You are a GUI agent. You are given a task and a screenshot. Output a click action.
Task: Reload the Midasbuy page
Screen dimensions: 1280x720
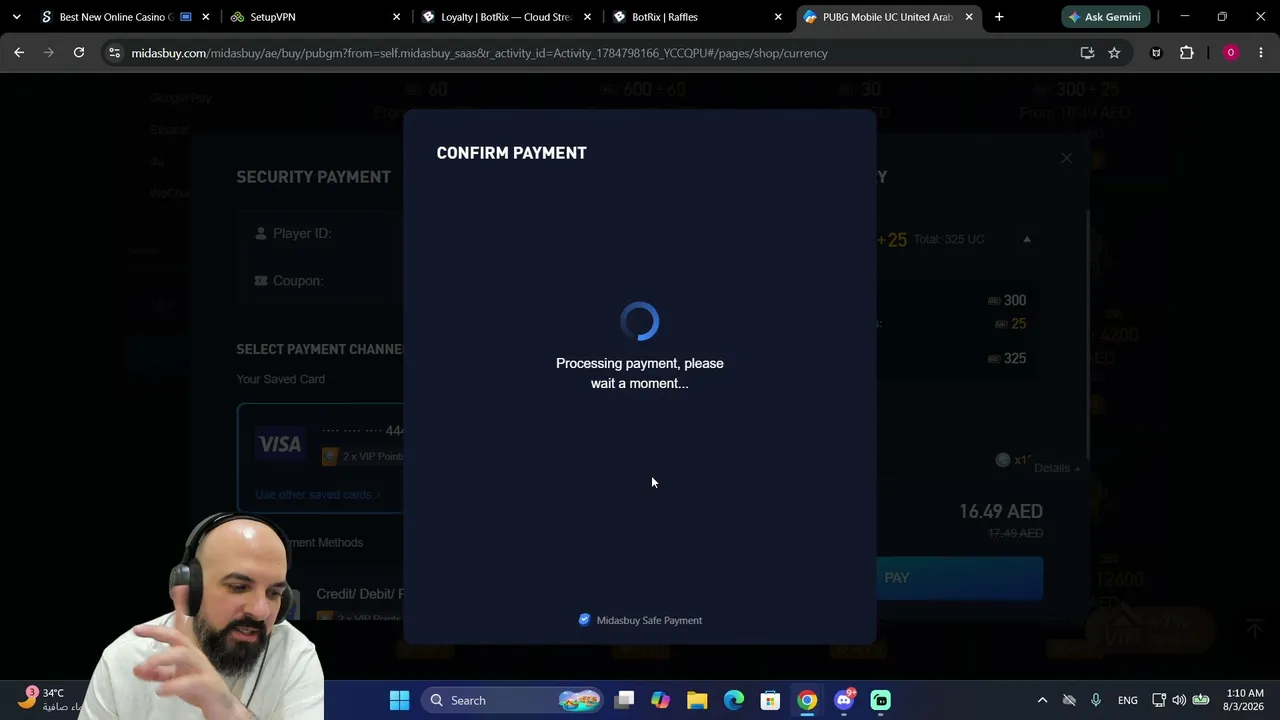79,53
